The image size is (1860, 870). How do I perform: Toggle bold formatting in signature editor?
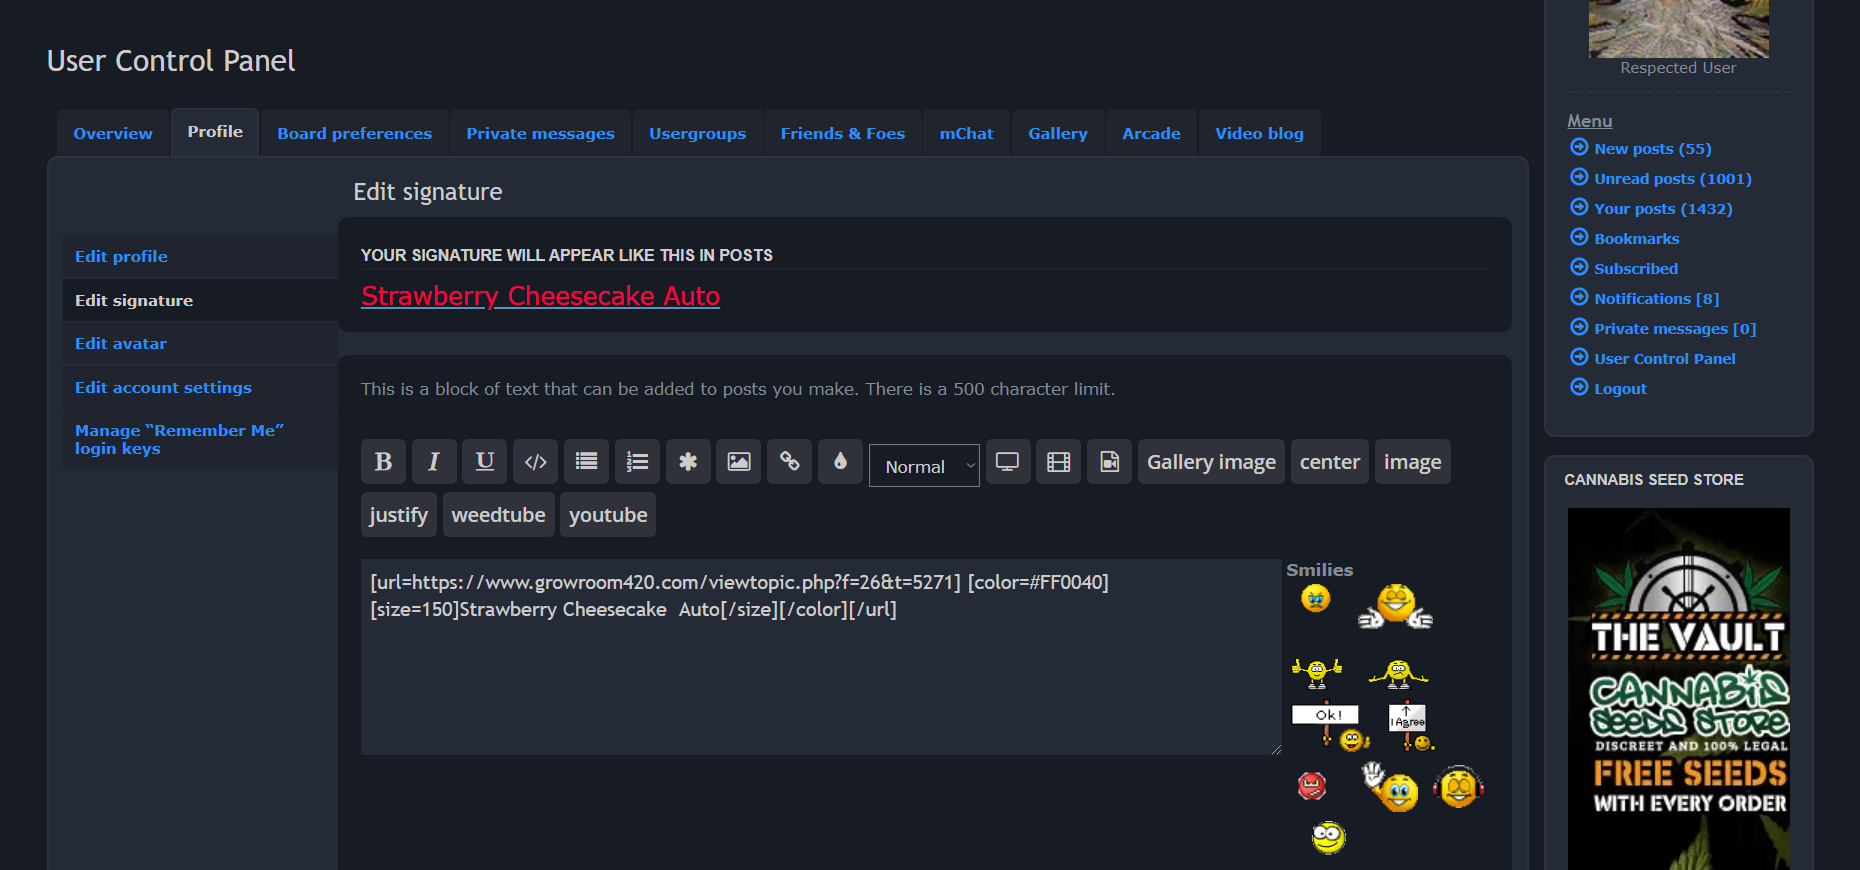pyautogui.click(x=383, y=462)
